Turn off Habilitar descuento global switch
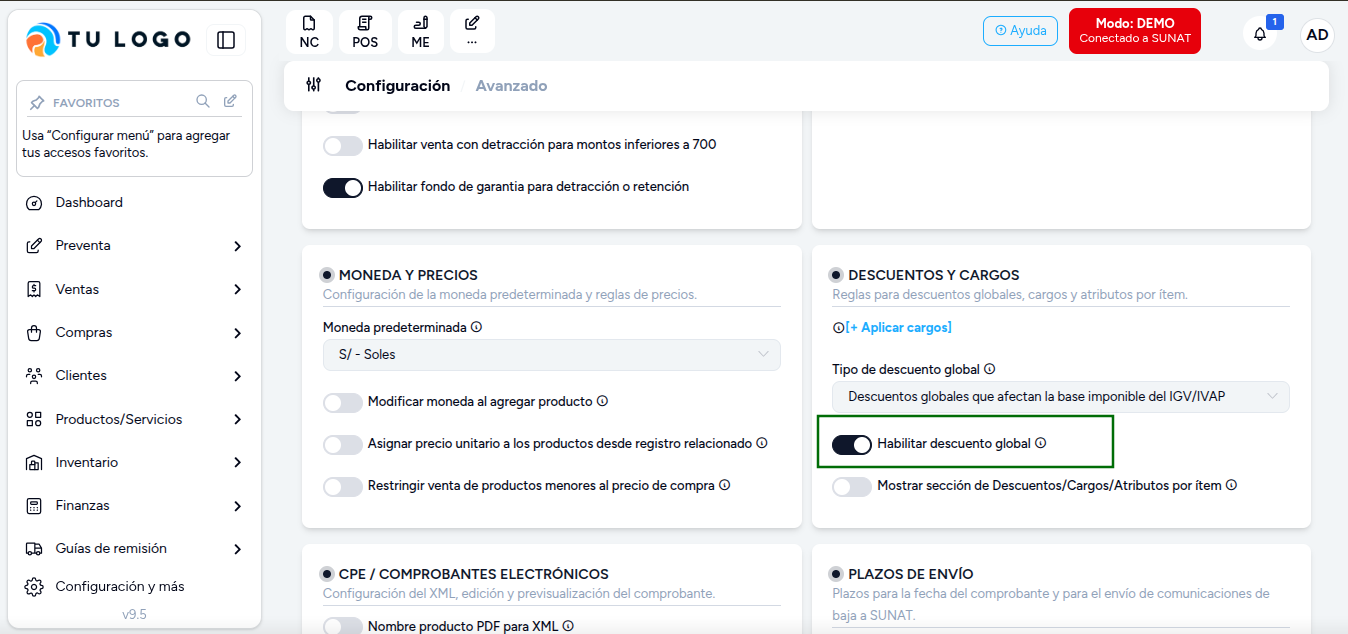This screenshot has height=634, width=1348. 852,445
